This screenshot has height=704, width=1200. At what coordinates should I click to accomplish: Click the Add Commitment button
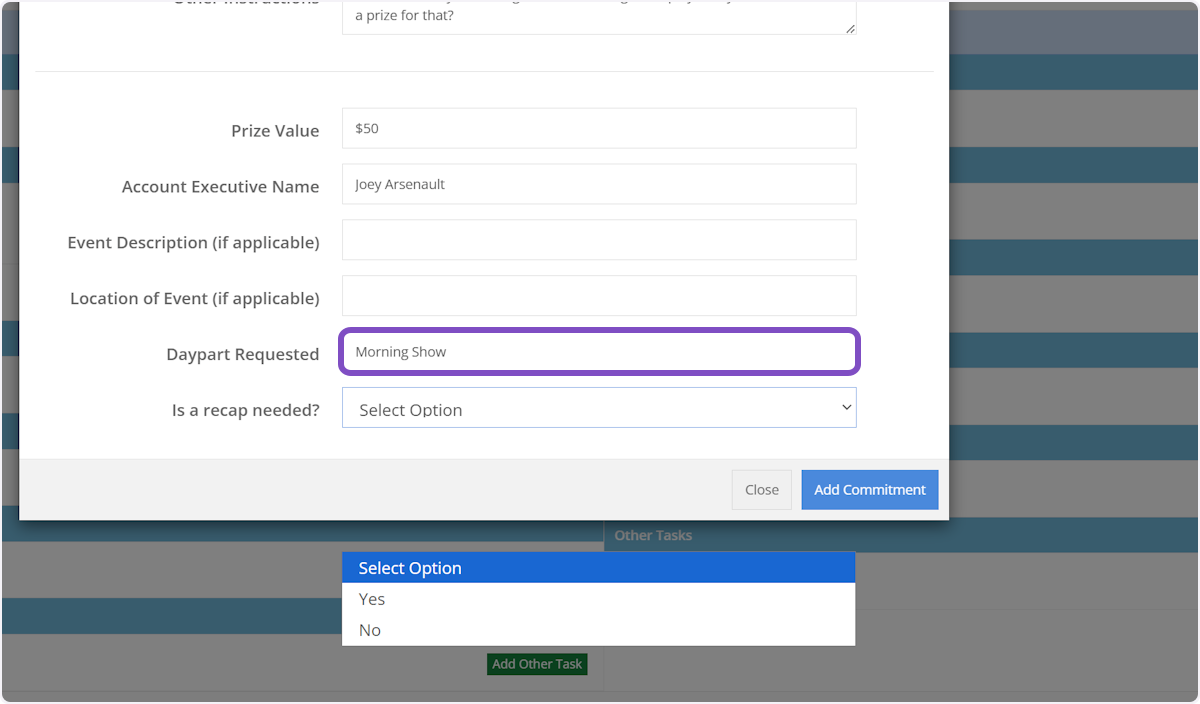point(869,490)
